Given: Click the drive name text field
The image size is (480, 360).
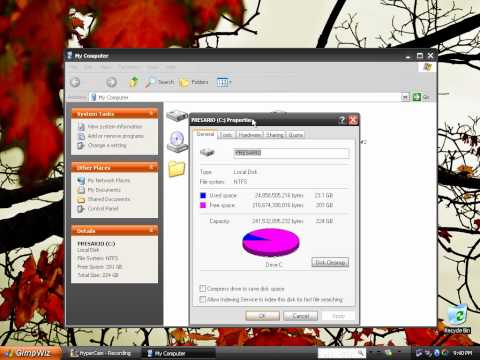Looking at the screenshot, I should (x=291, y=153).
